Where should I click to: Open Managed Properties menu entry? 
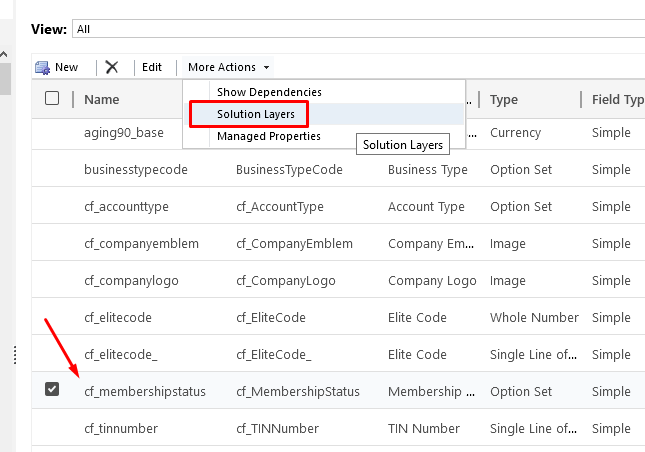coord(268,136)
